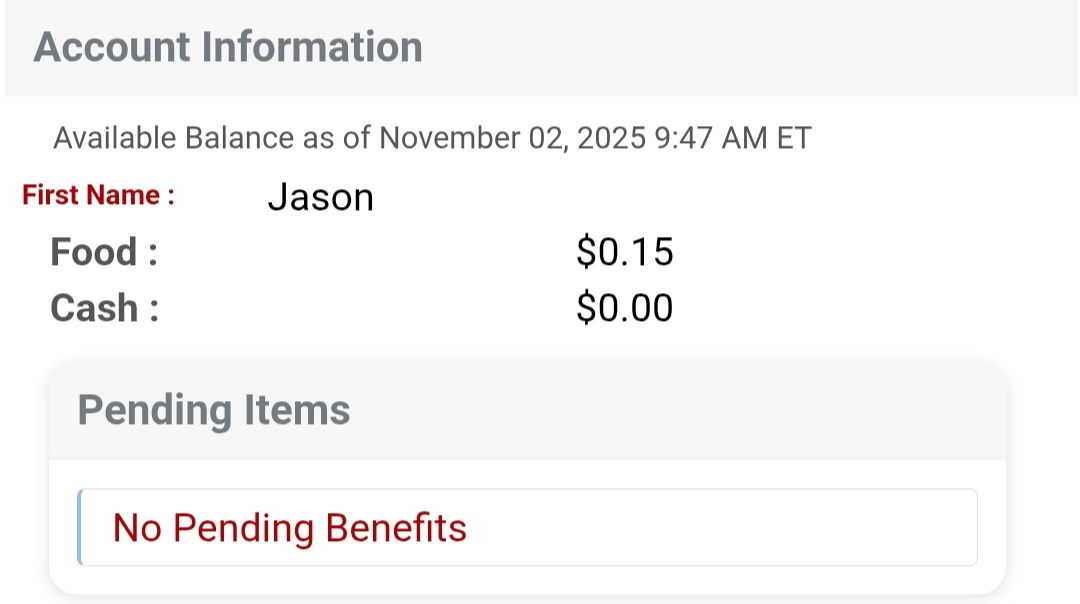Click the words "Available Balance"
The image size is (1080, 604).
pyautogui.click(x=173, y=138)
